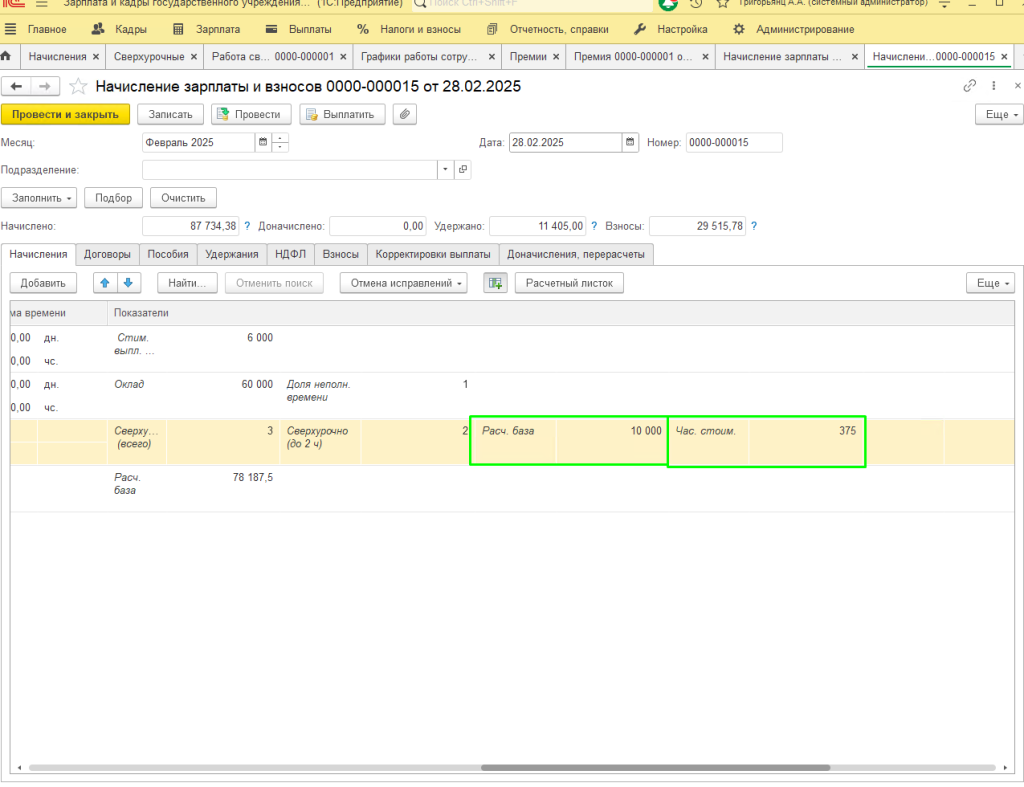Move the row up with blue arrow
Viewport: 1024px width, 787px height.
[x=104, y=283]
